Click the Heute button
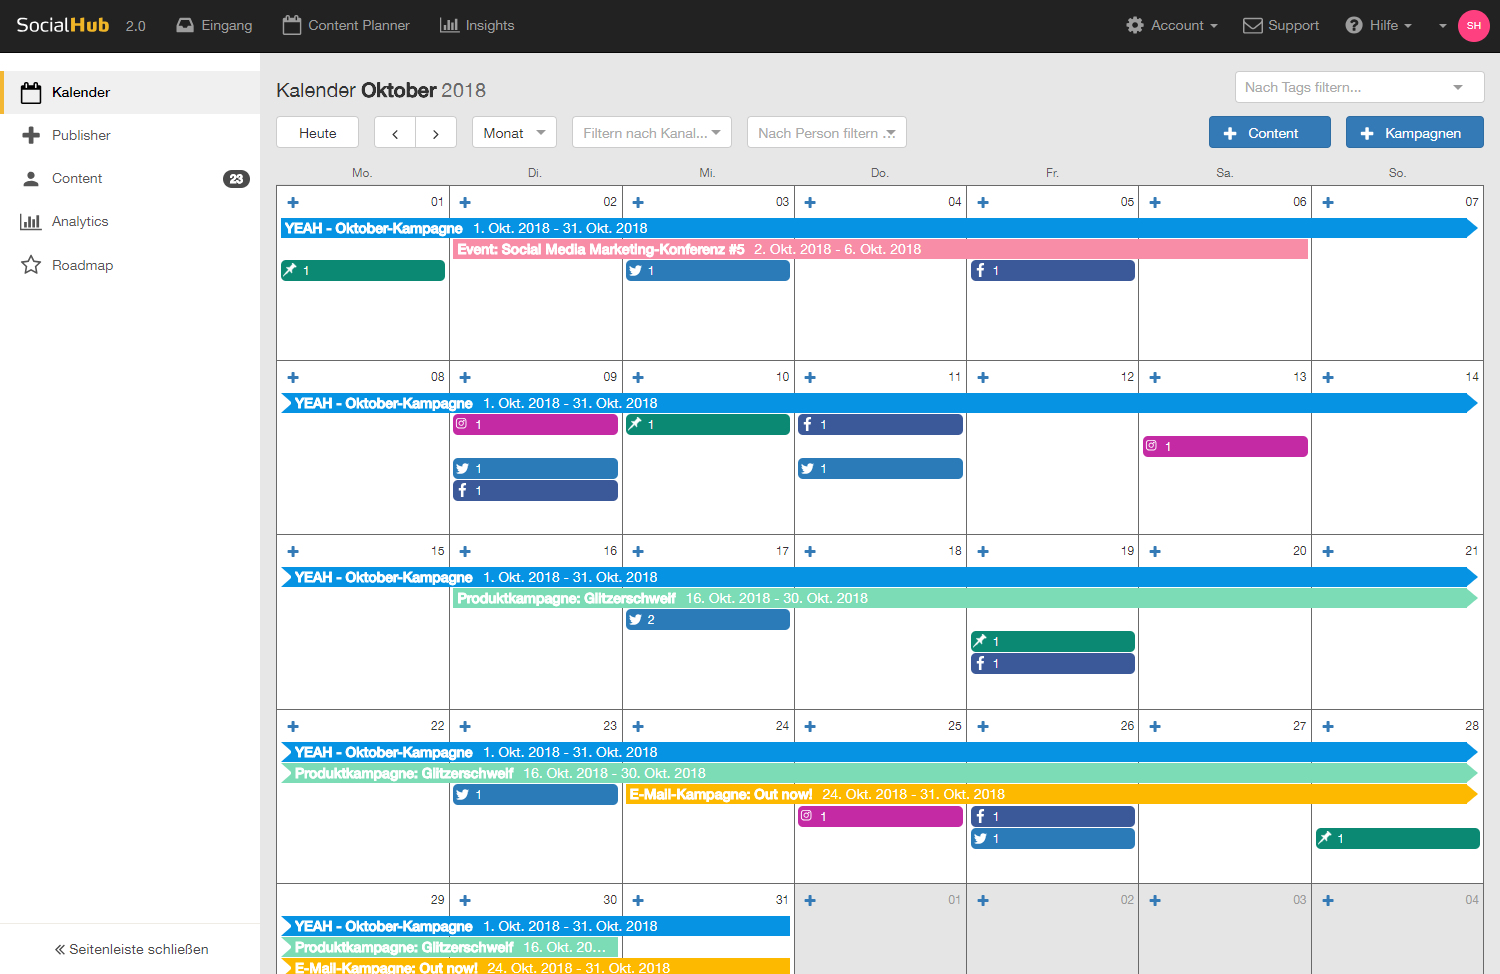The height and width of the screenshot is (974, 1500). (318, 133)
